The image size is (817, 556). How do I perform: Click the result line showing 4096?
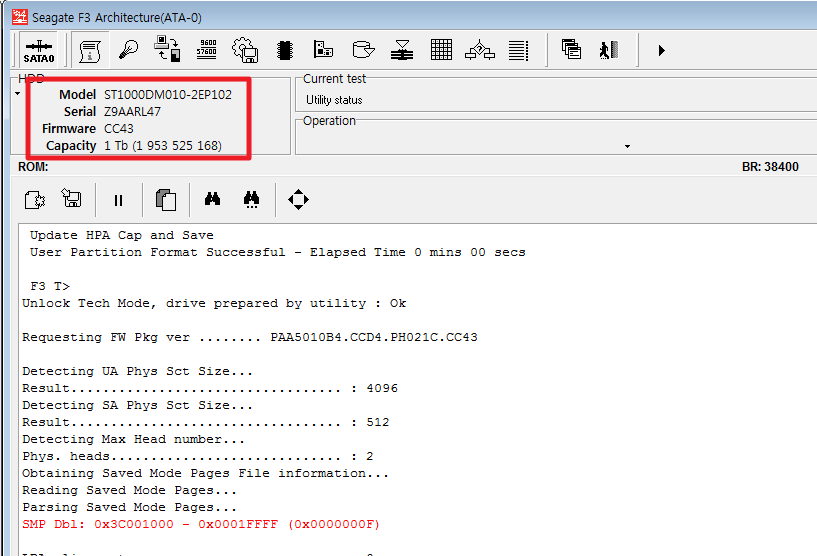pyautogui.click(x=210, y=388)
